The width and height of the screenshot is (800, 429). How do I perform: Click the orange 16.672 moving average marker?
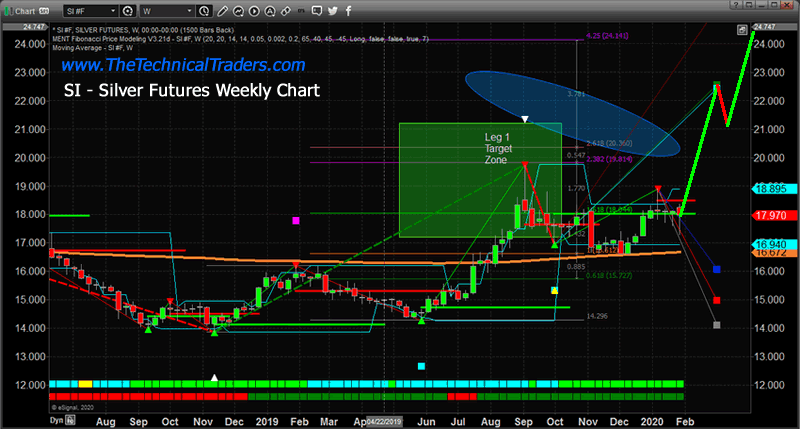point(773,253)
